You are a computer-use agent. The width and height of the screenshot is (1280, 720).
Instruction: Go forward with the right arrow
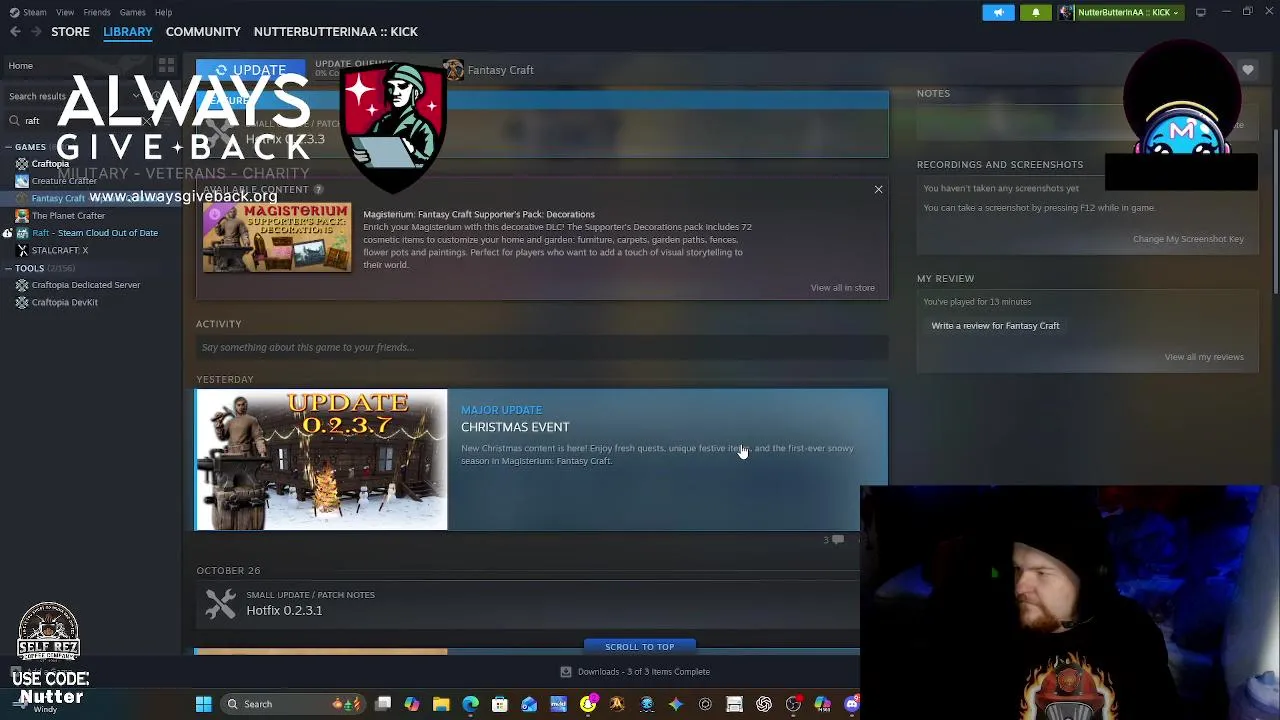tap(36, 31)
